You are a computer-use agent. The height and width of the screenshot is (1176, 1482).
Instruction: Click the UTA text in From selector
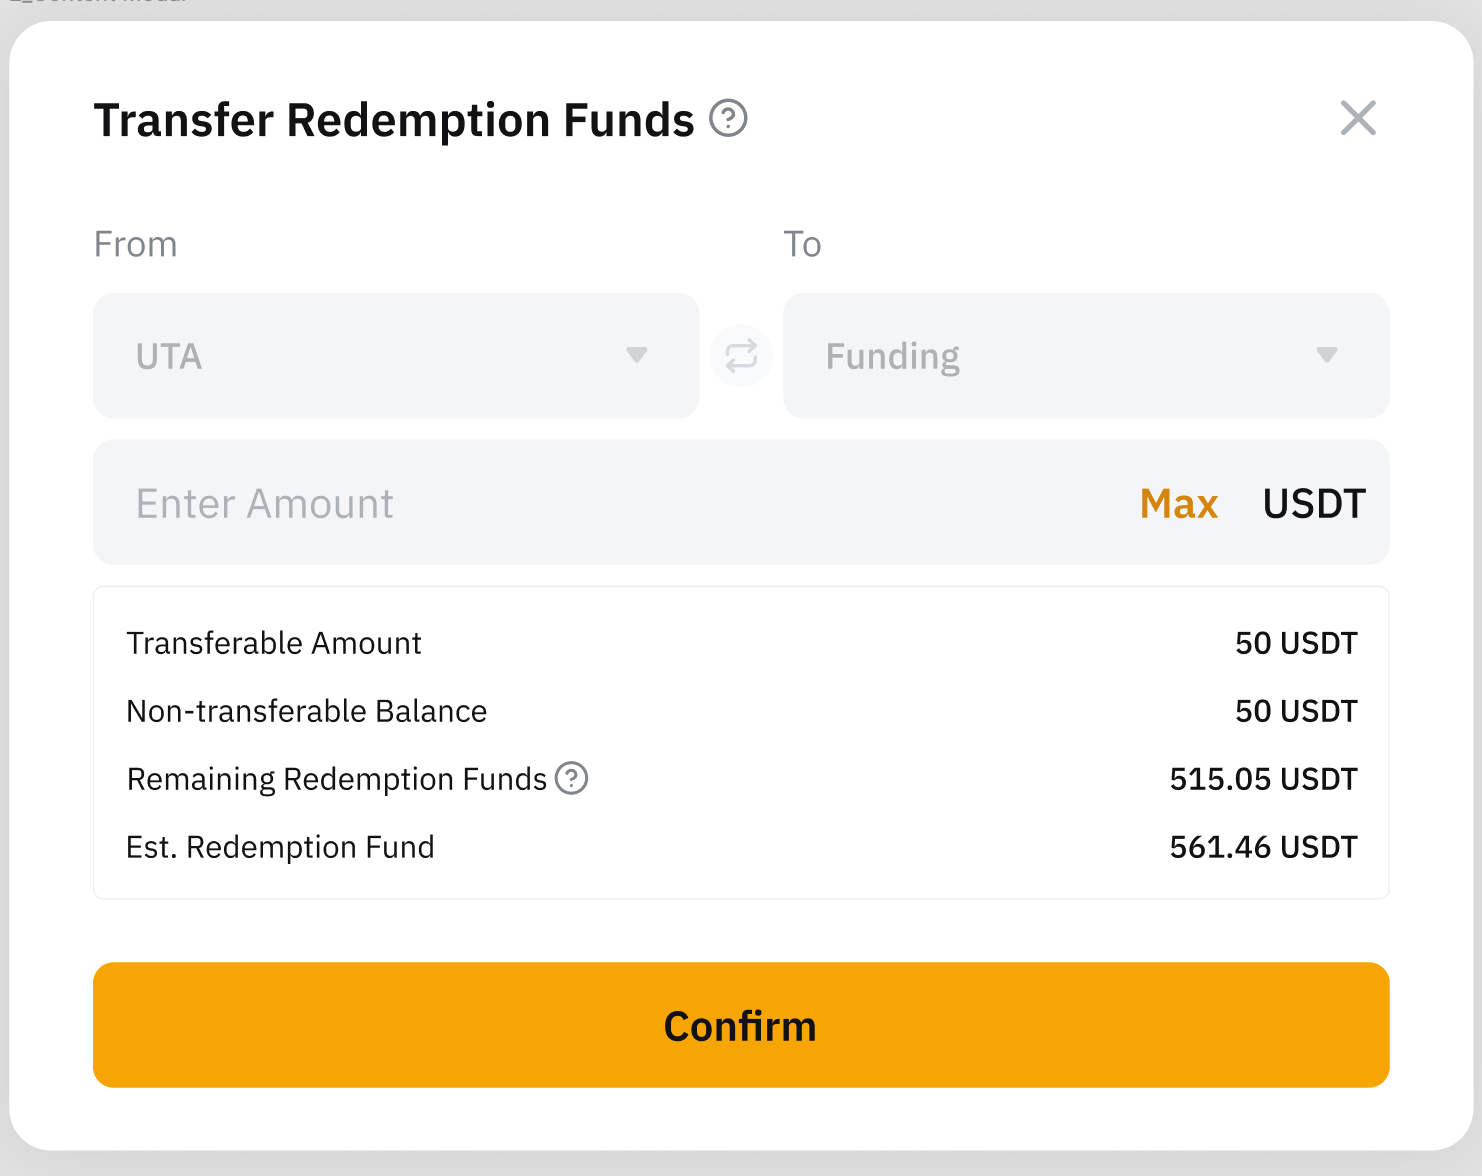click(x=169, y=357)
